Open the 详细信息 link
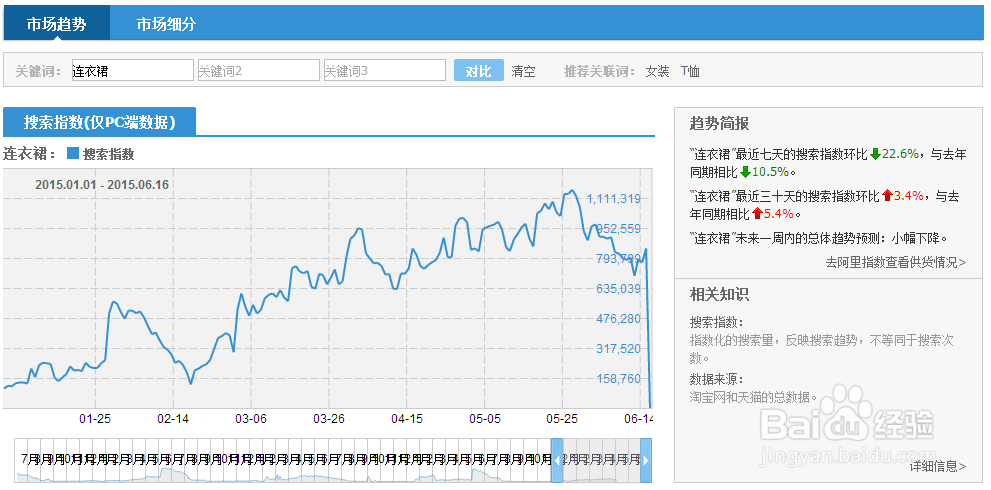 pyautogui.click(x=938, y=467)
